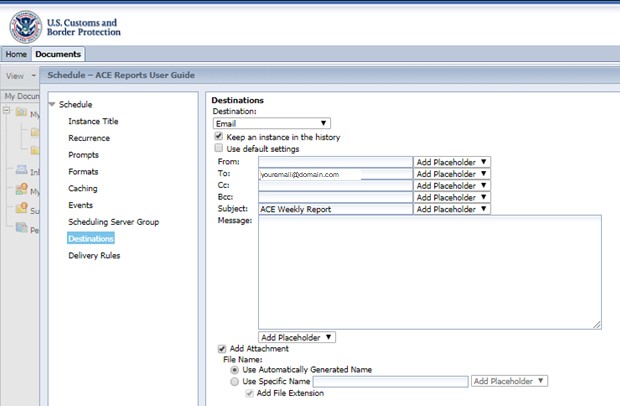This screenshot has height=406, width=620.
Task: Click the alerts icon below Inbox
Action: point(20,190)
